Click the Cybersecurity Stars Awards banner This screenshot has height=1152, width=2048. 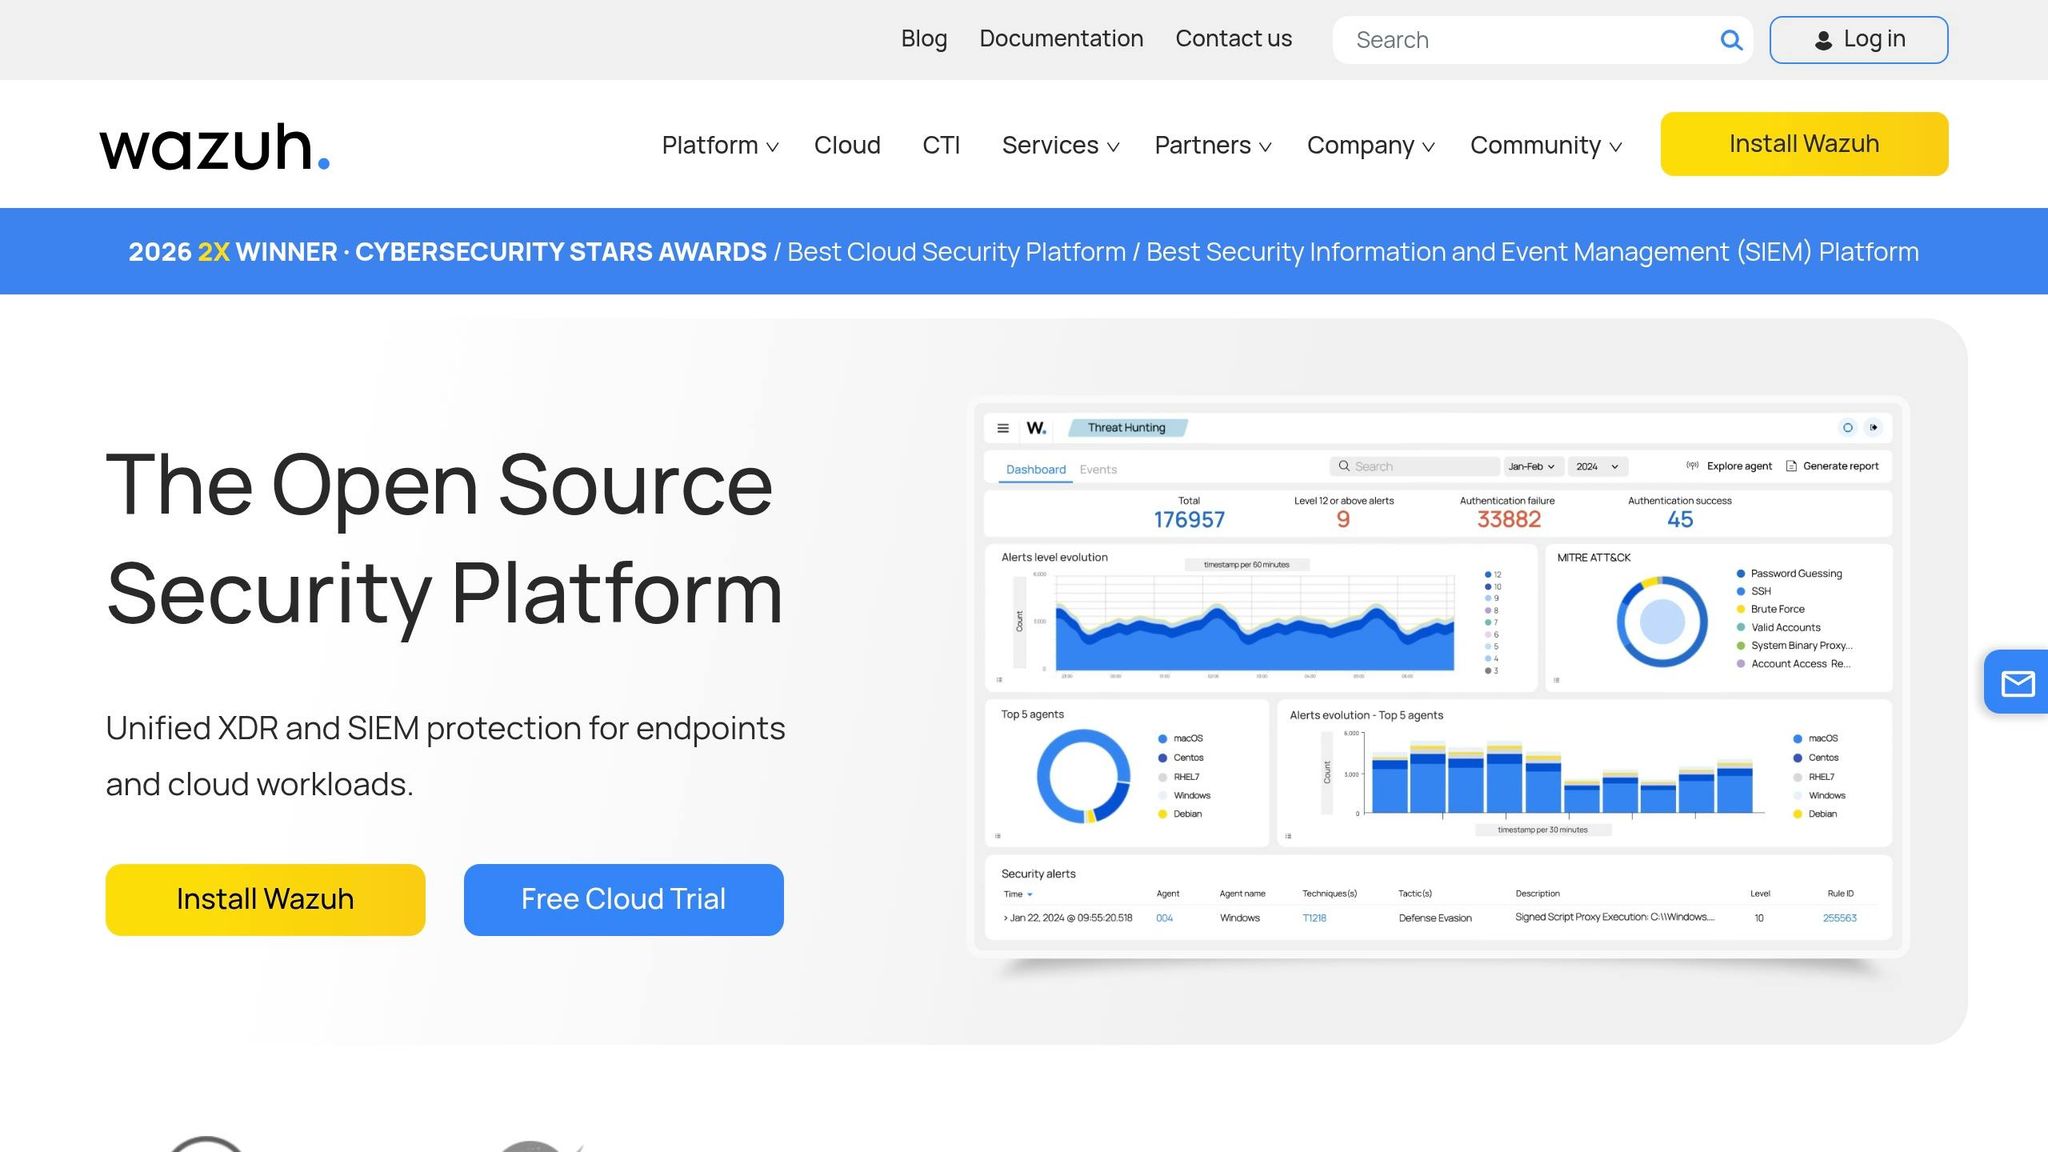1024,251
